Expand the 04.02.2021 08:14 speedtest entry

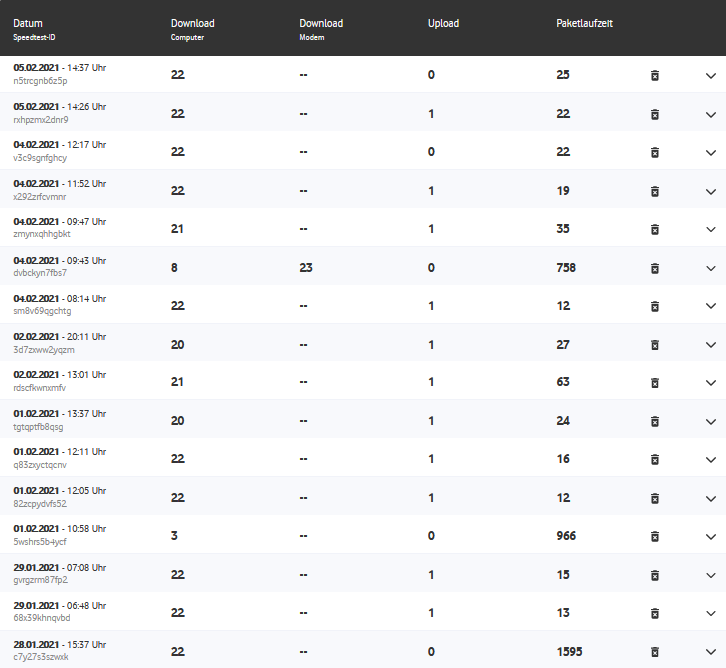[x=711, y=306]
